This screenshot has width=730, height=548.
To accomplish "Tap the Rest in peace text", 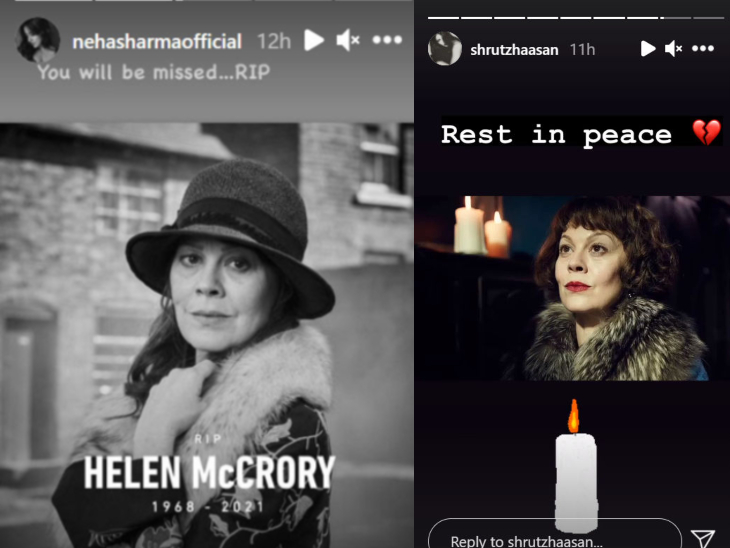I will [556, 134].
